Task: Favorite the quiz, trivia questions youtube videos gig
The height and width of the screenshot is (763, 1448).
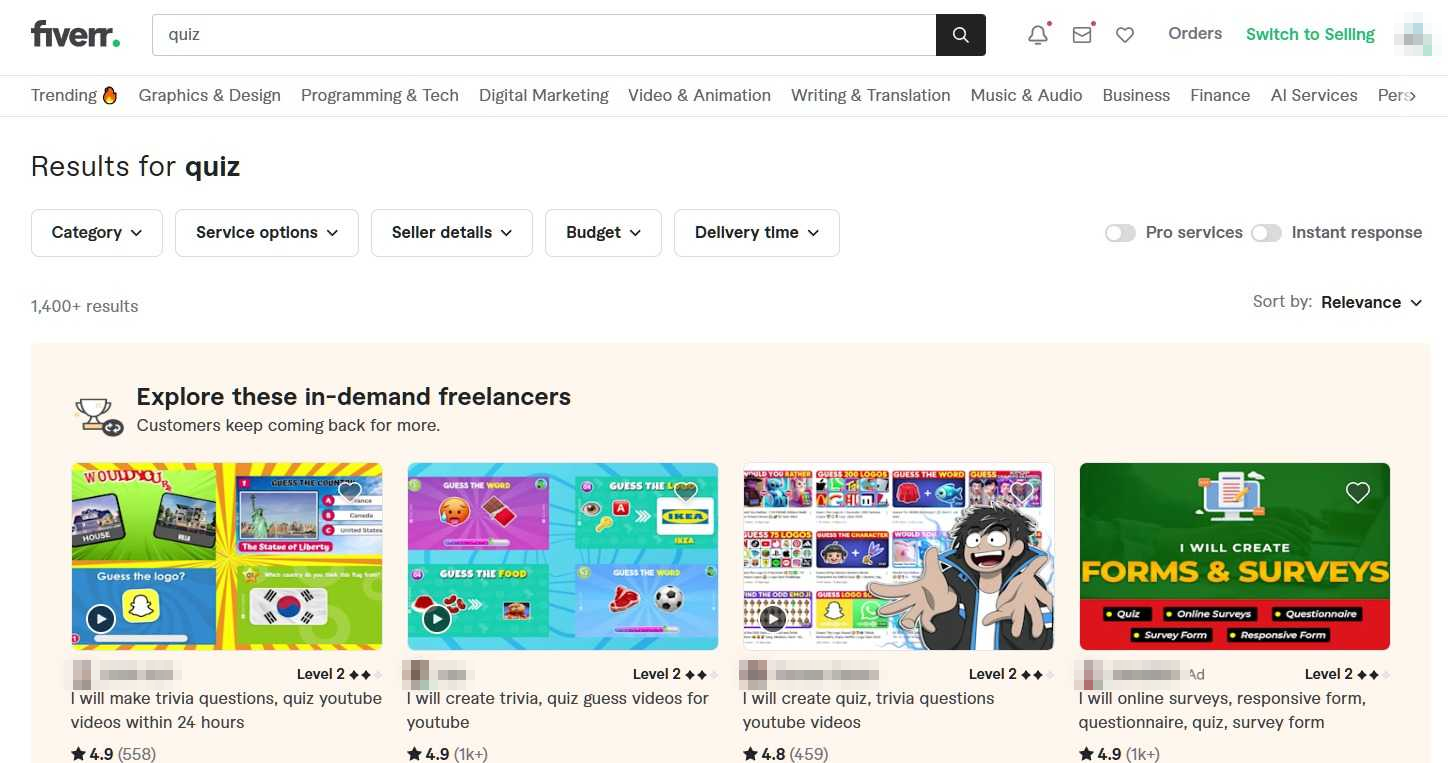Action: coord(1021,492)
